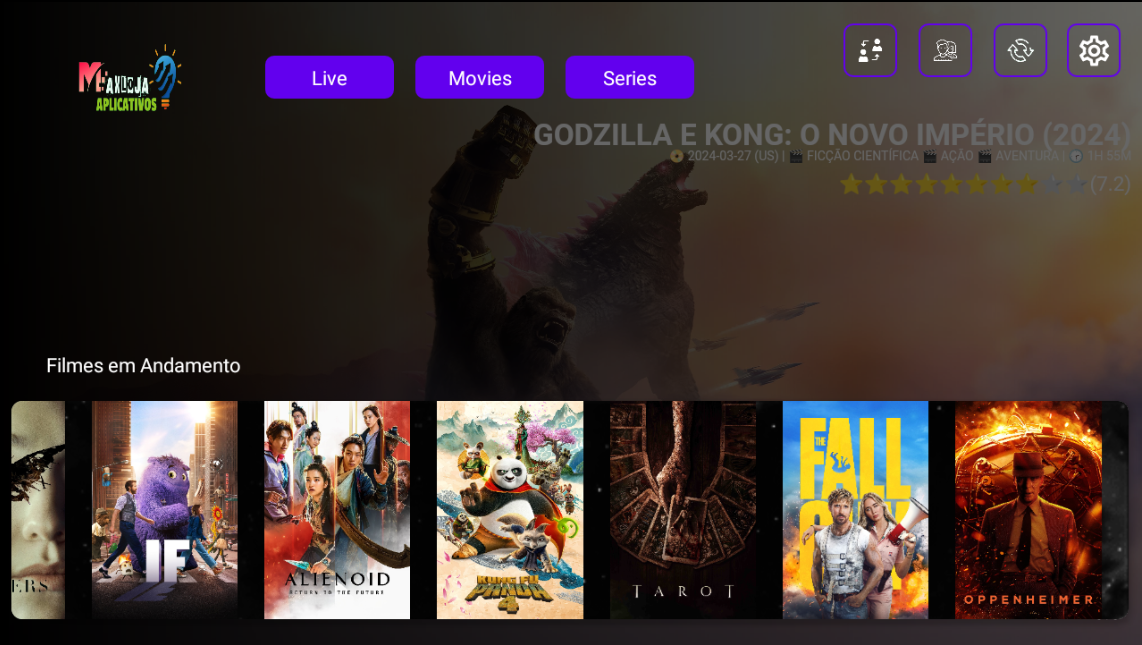Switch to the Movies section
This screenshot has height=645, width=1142.
click(x=479, y=77)
